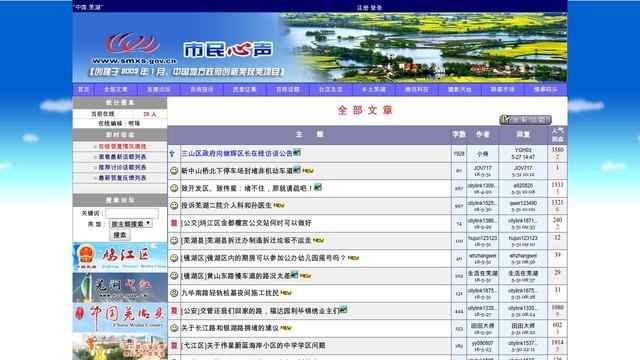Click author hujun123123 in the author column
This screenshot has width=640, height=360.
point(482,238)
